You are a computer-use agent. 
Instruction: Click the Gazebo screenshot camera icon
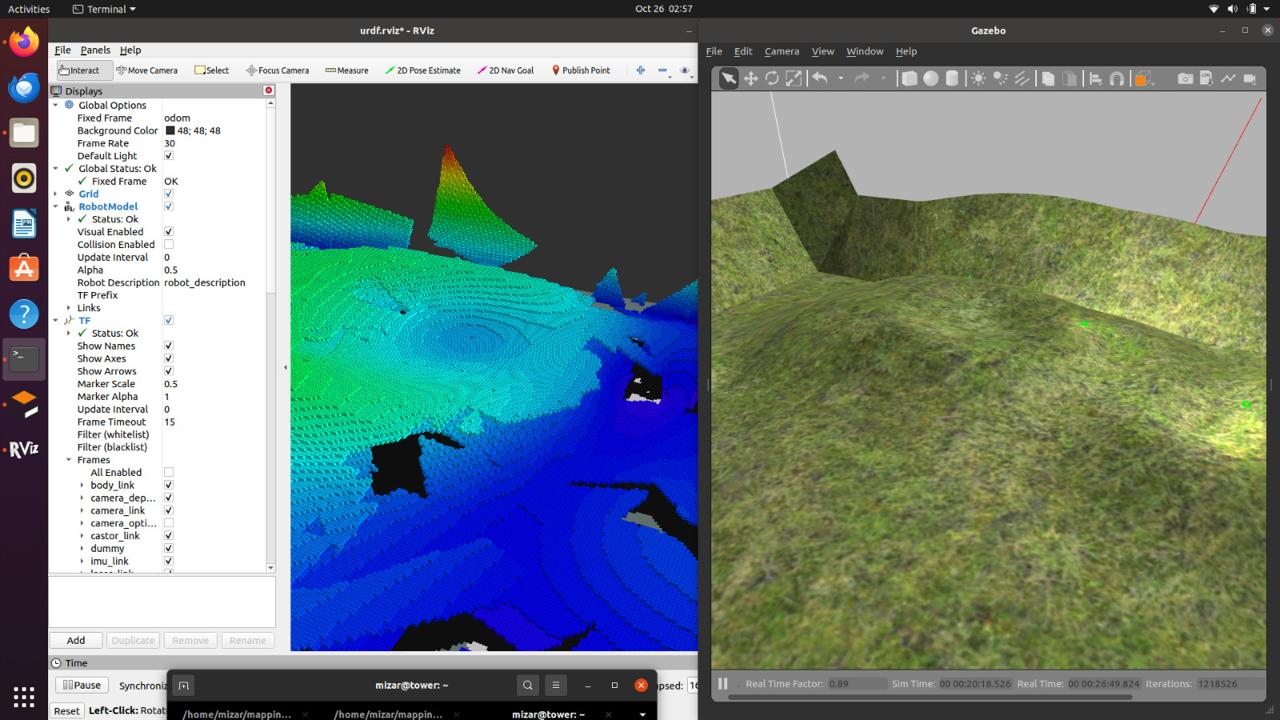pos(1185,79)
